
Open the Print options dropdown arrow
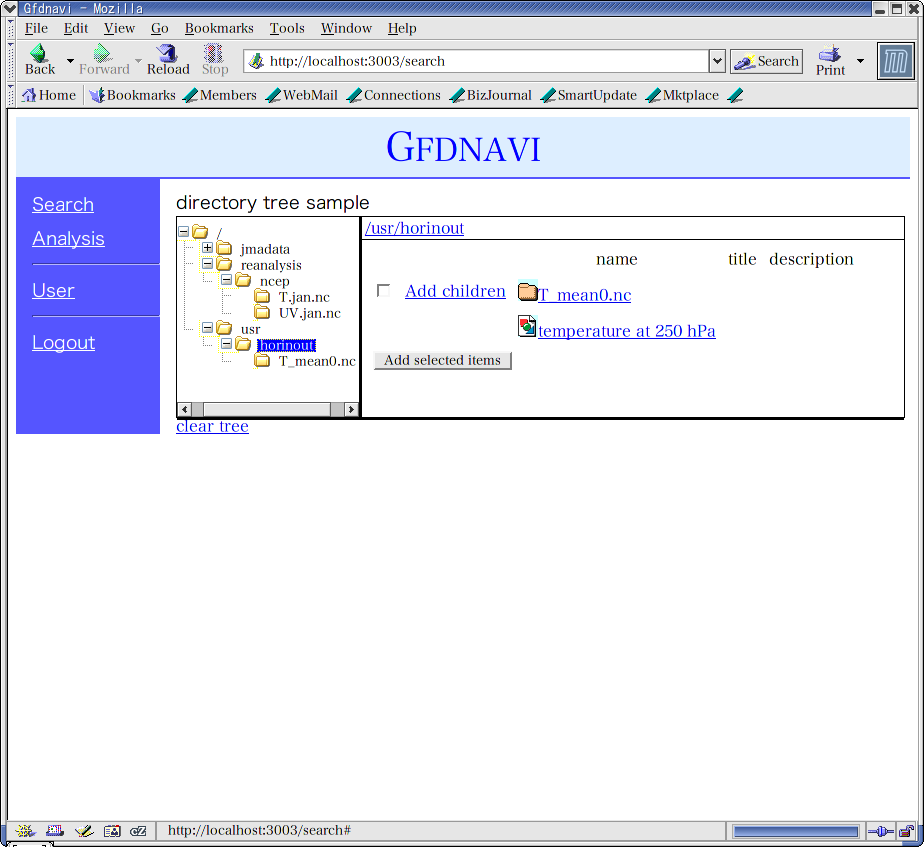(860, 61)
